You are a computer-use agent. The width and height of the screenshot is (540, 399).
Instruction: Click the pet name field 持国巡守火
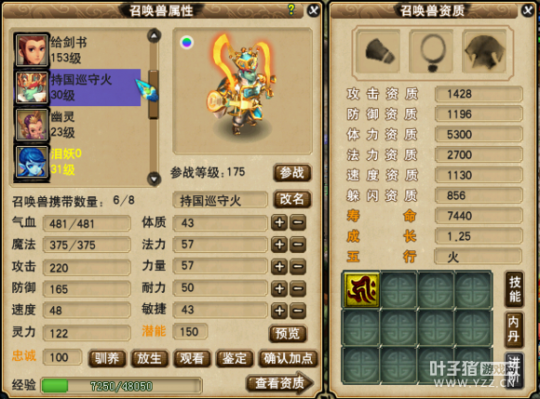coord(220,200)
